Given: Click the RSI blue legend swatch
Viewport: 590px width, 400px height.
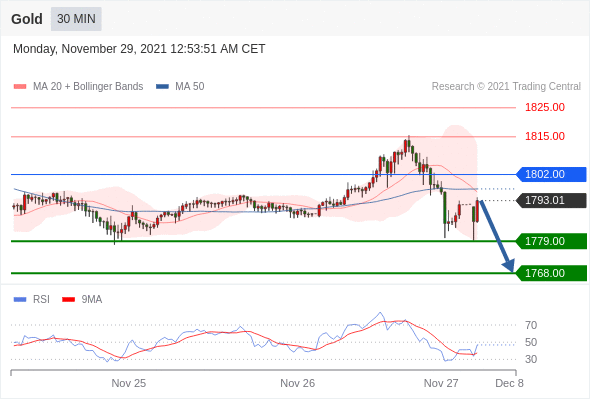Looking at the screenshot, I should (x=20, y=300).
